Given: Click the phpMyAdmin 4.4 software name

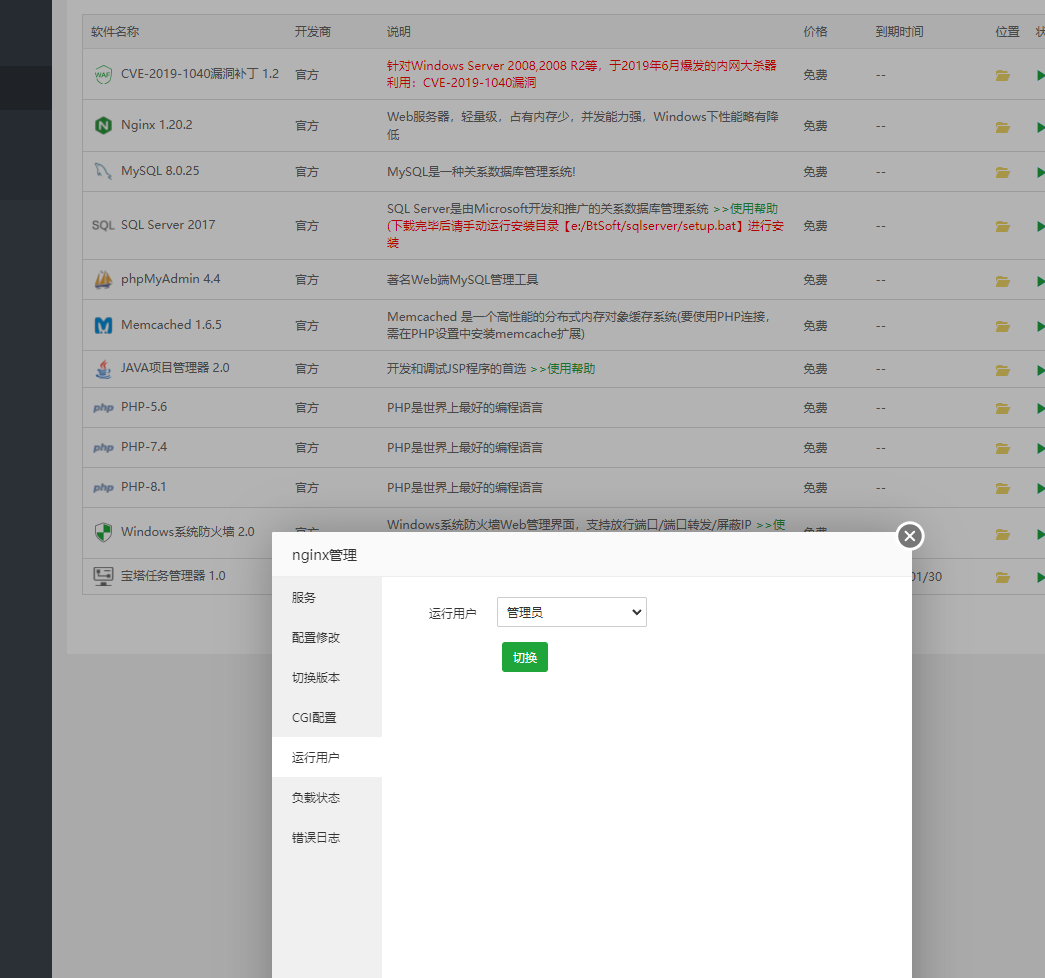Looking at the screenshot, I should 171,279.
